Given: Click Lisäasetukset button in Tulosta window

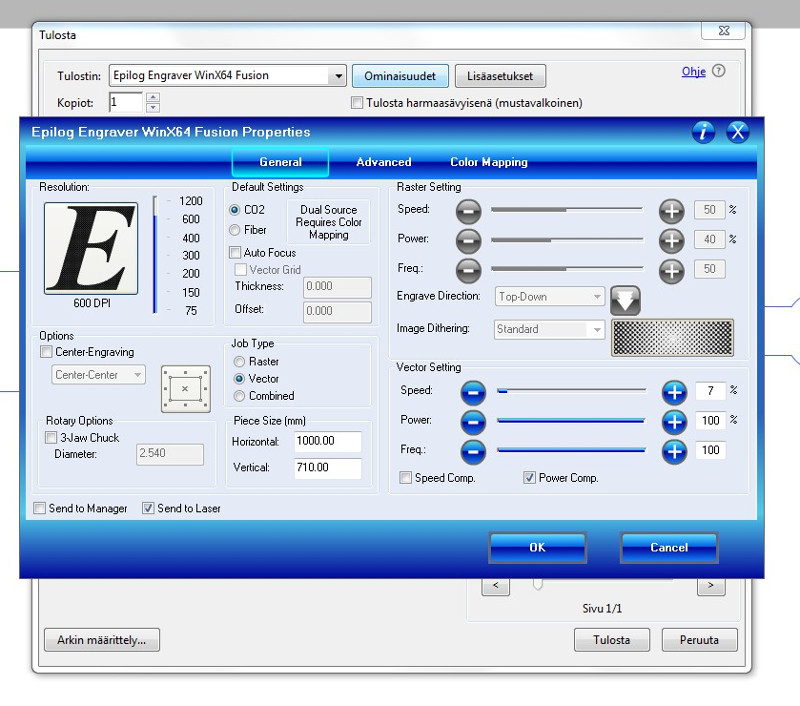Looking at the screenshot, I should click(500, 76).
